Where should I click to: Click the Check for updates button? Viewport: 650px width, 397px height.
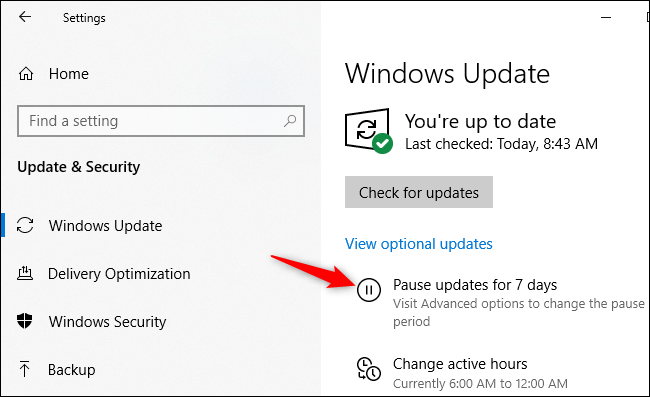tap(419, 192)
